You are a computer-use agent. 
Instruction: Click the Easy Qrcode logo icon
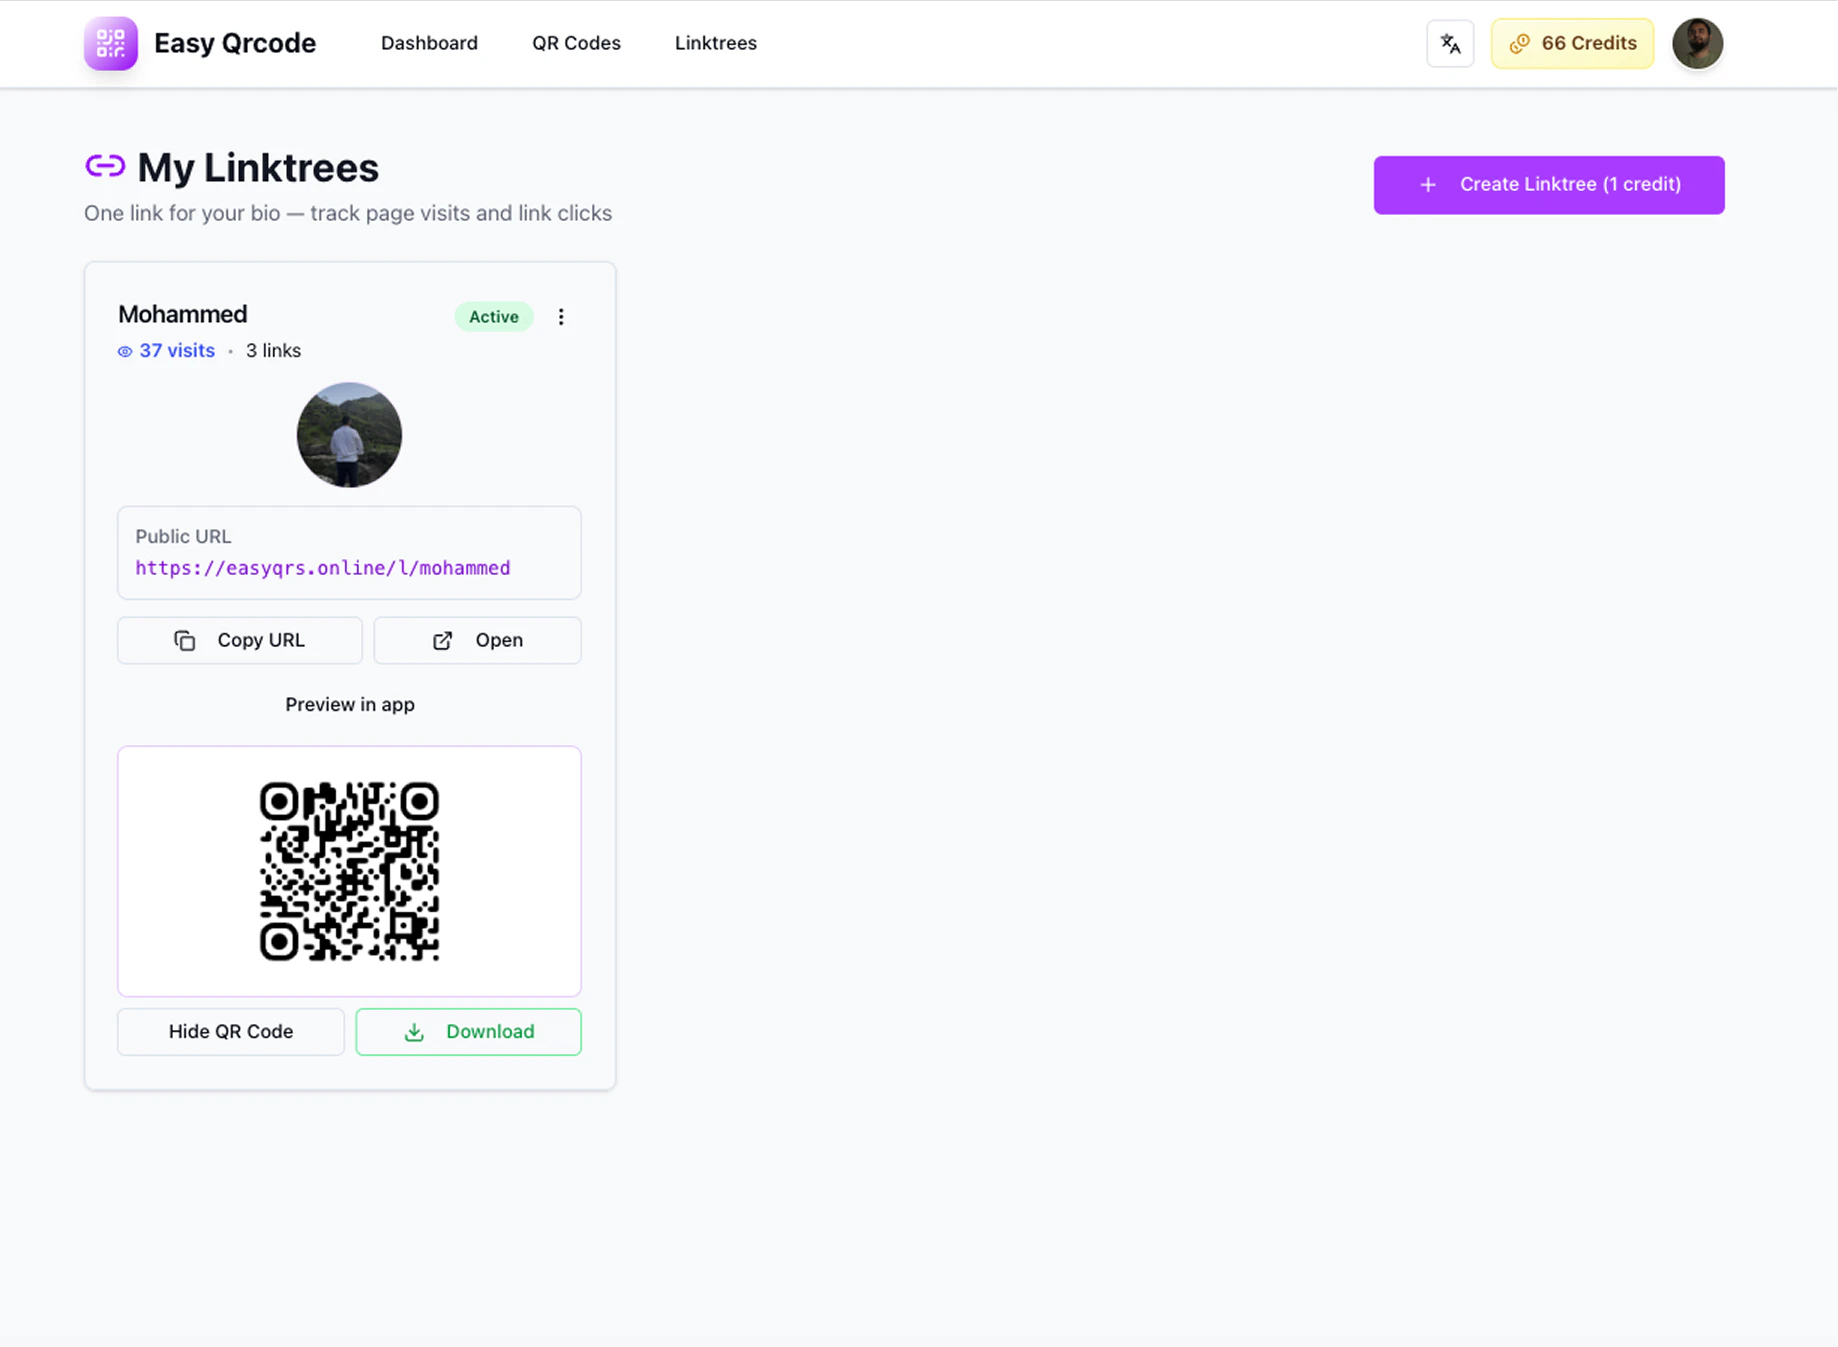coord(110,43)
